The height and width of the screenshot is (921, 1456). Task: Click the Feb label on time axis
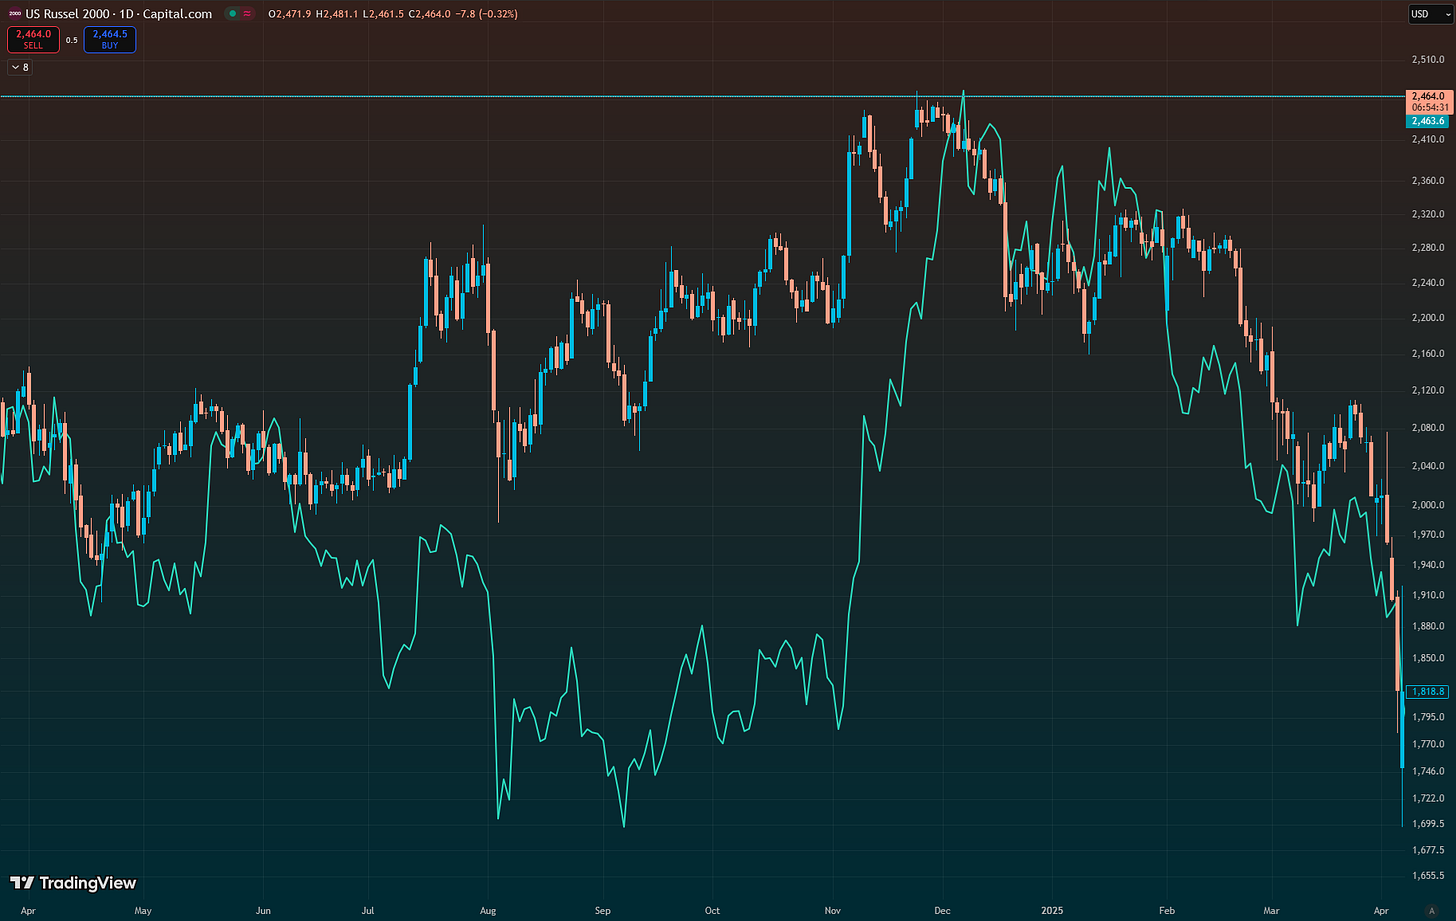click(x=1167, y=911)
